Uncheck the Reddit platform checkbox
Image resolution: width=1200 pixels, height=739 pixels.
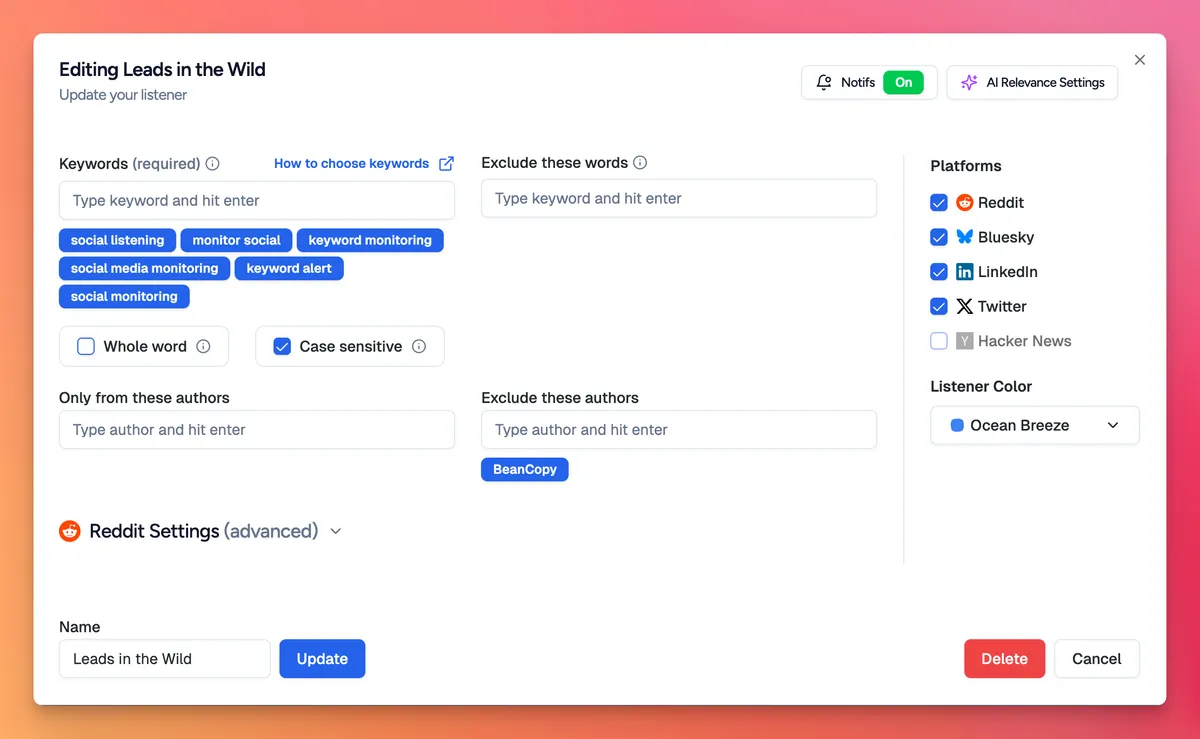(x=939, y=202)
